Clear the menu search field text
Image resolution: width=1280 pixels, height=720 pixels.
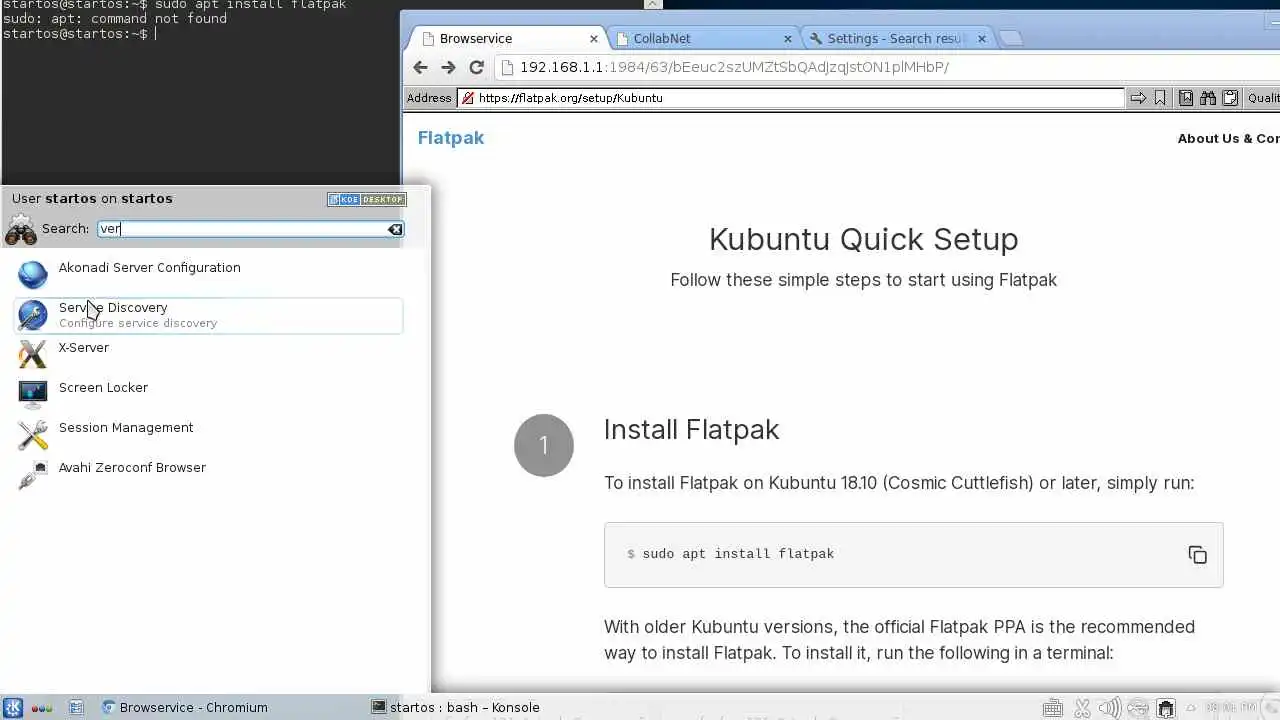pos(395,229)
